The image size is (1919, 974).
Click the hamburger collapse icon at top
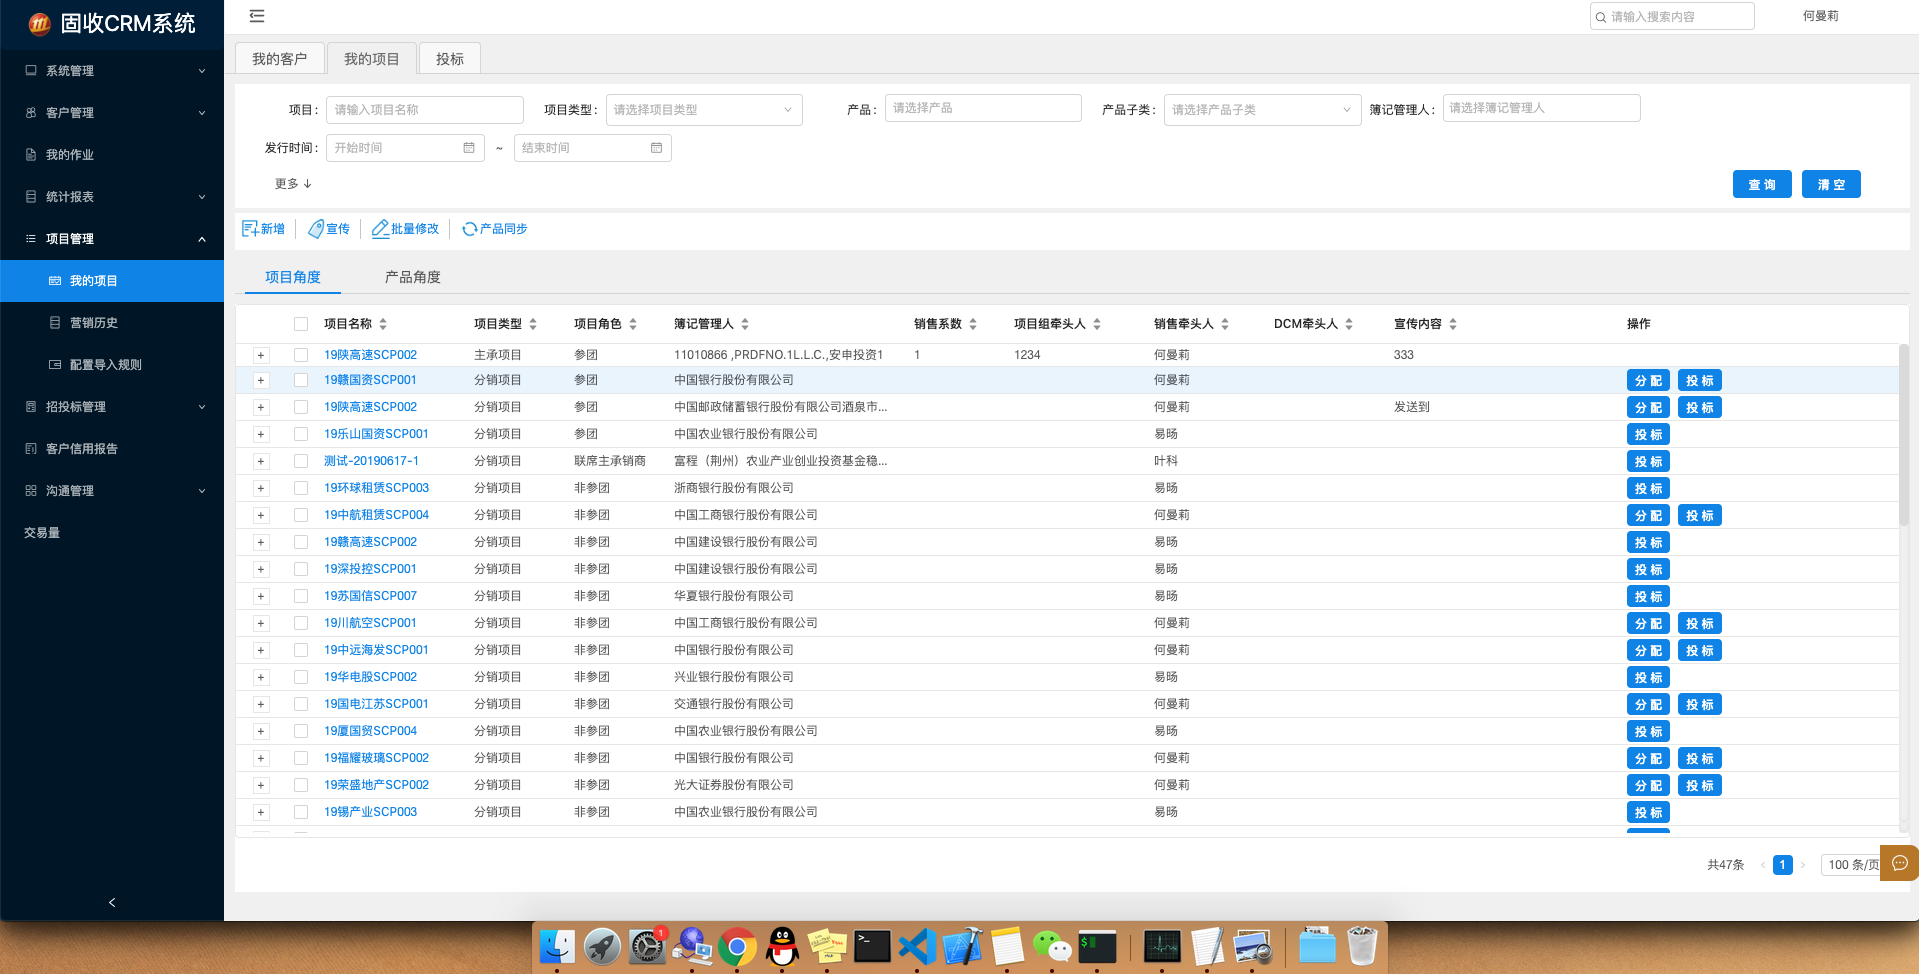(x=255, y=16)
